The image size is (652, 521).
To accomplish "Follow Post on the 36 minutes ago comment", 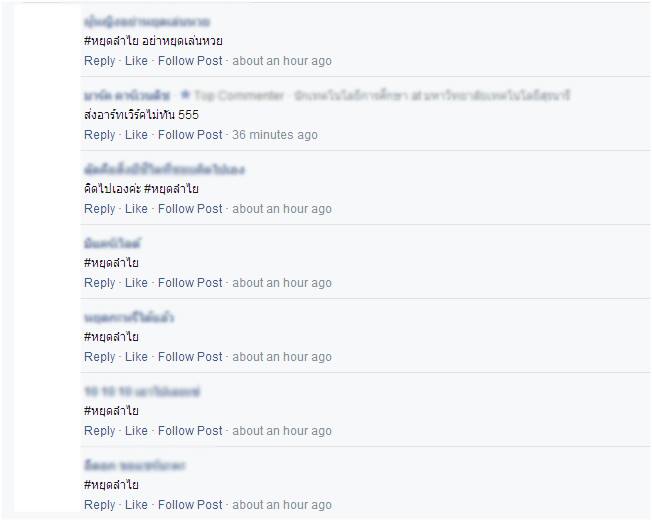I will coord(190,135).
